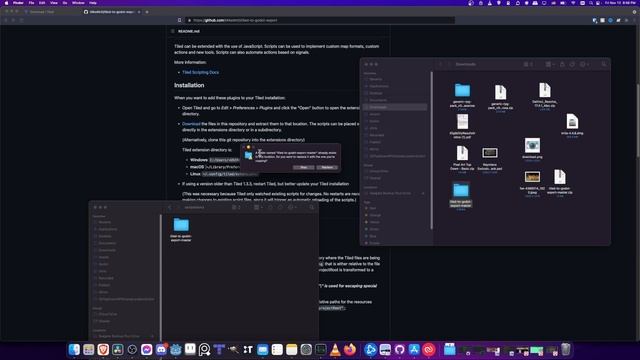This screenshot has height=360, width=640.
Task: Open the Mail app from the Dock
Action: (262, 350)
